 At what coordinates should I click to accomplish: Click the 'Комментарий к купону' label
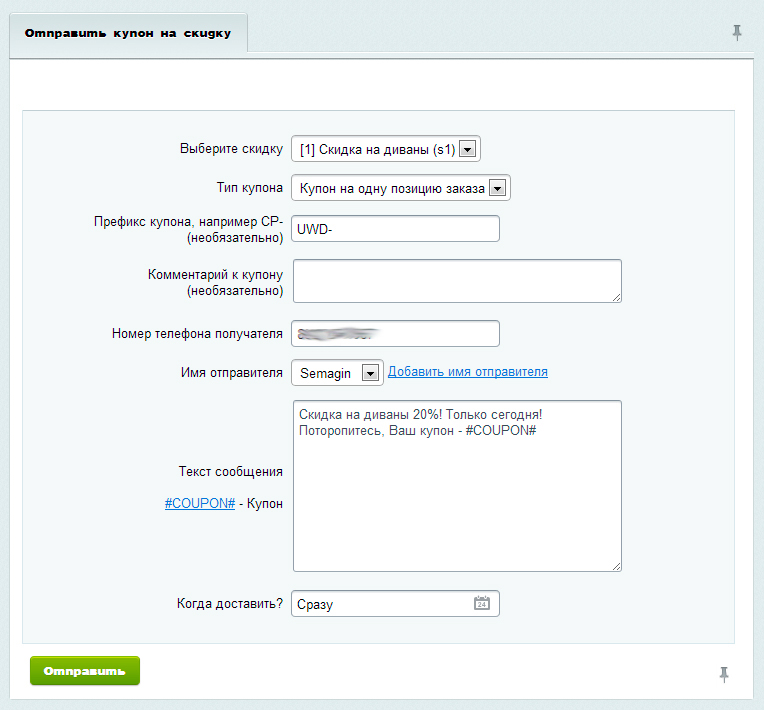coord(215,274)
